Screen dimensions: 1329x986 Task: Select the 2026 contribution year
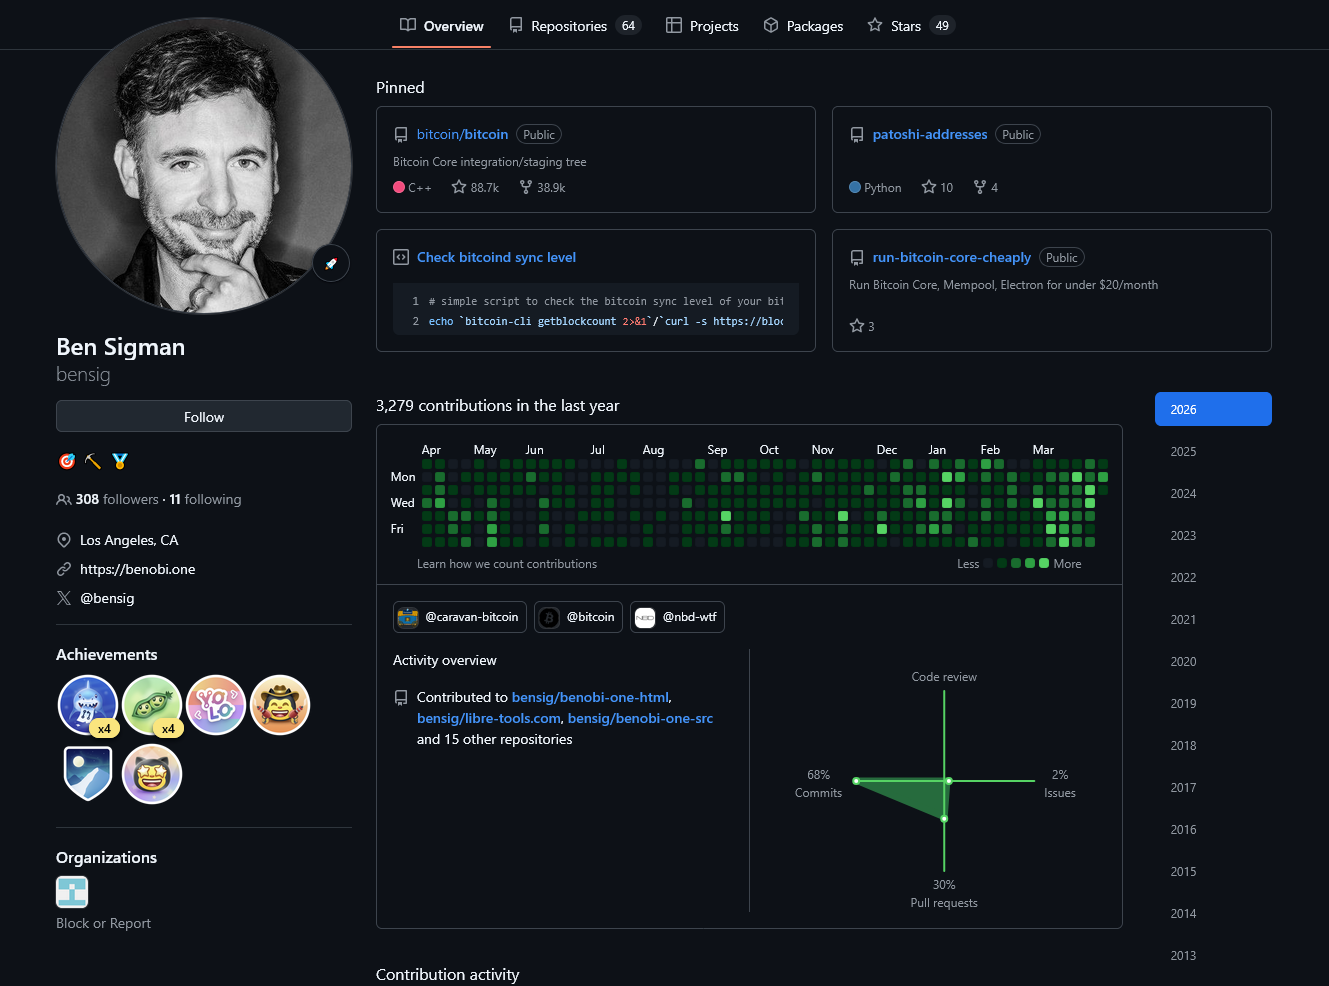pos(1213,409)
